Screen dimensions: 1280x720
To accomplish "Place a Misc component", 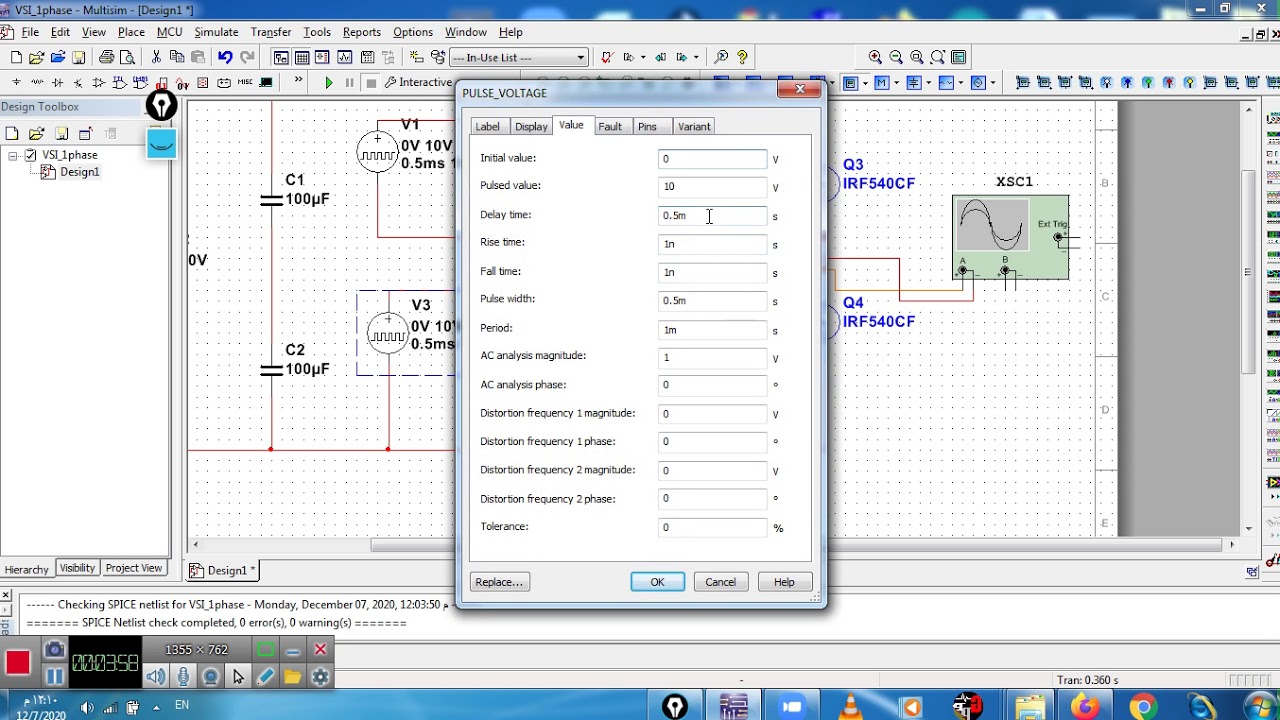I will click(245, 82).
